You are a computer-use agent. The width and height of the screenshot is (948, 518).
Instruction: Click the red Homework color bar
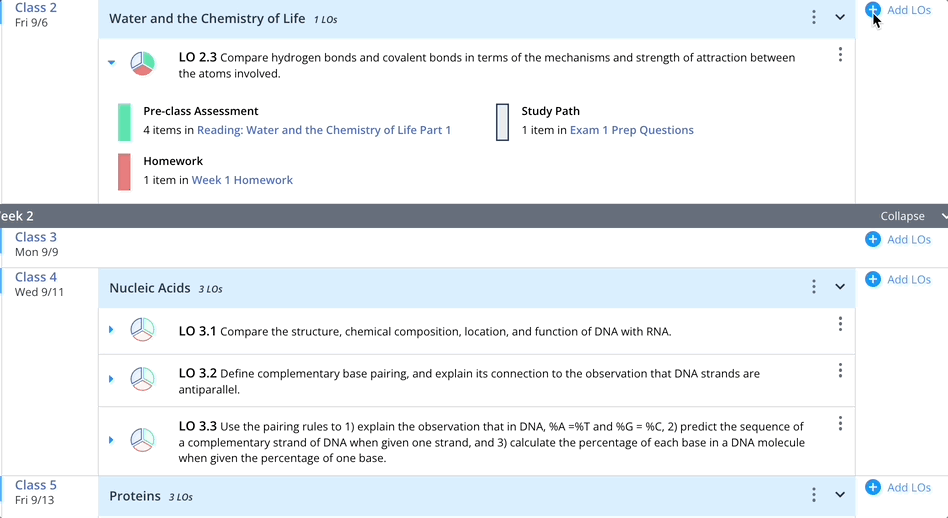point(124,171)
